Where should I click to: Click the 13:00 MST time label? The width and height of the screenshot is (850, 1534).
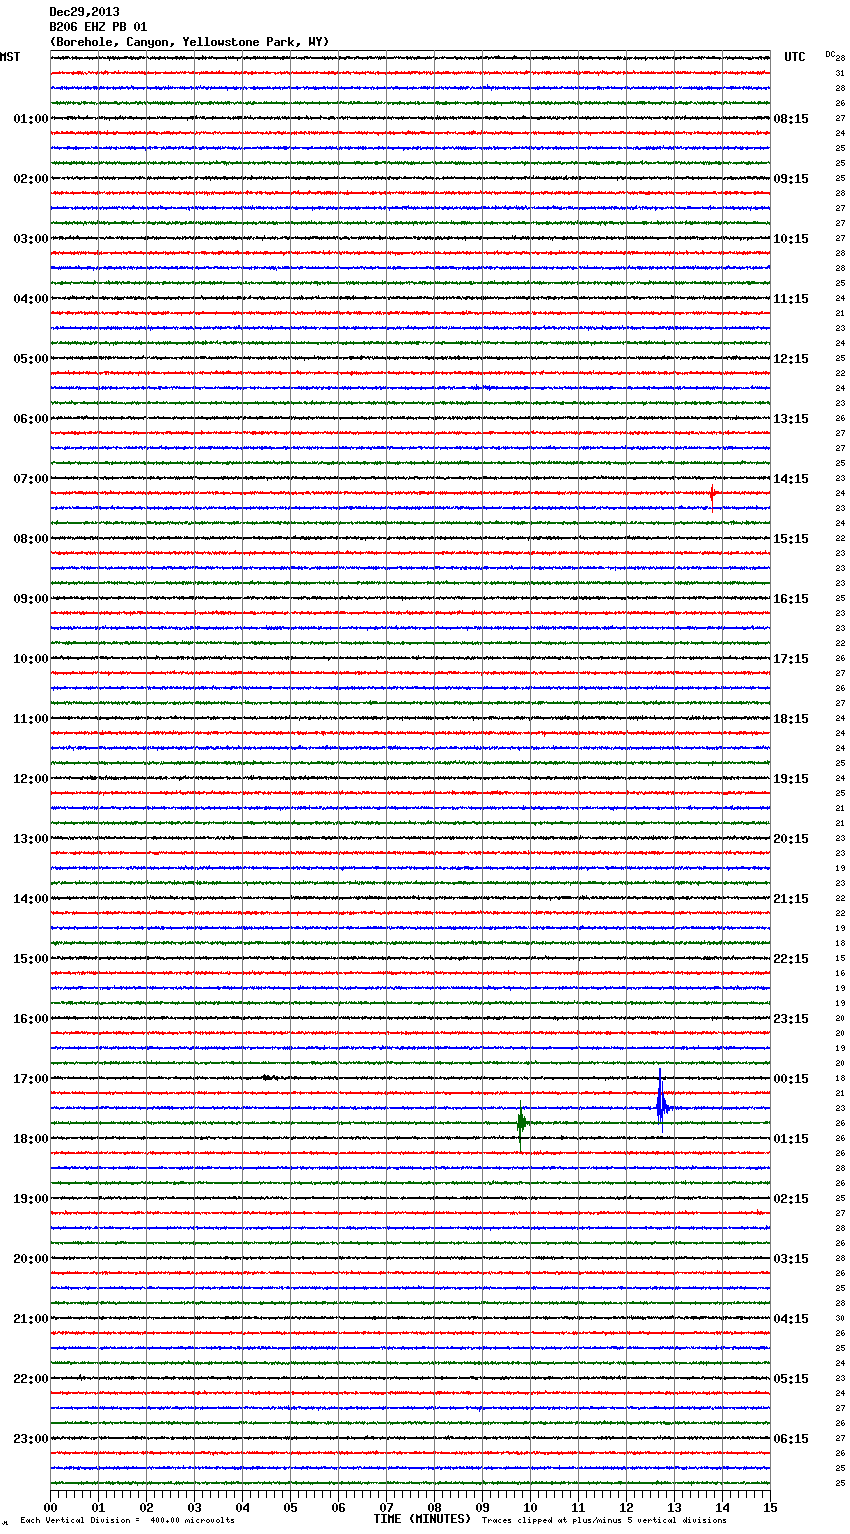[x=30, y=839]
